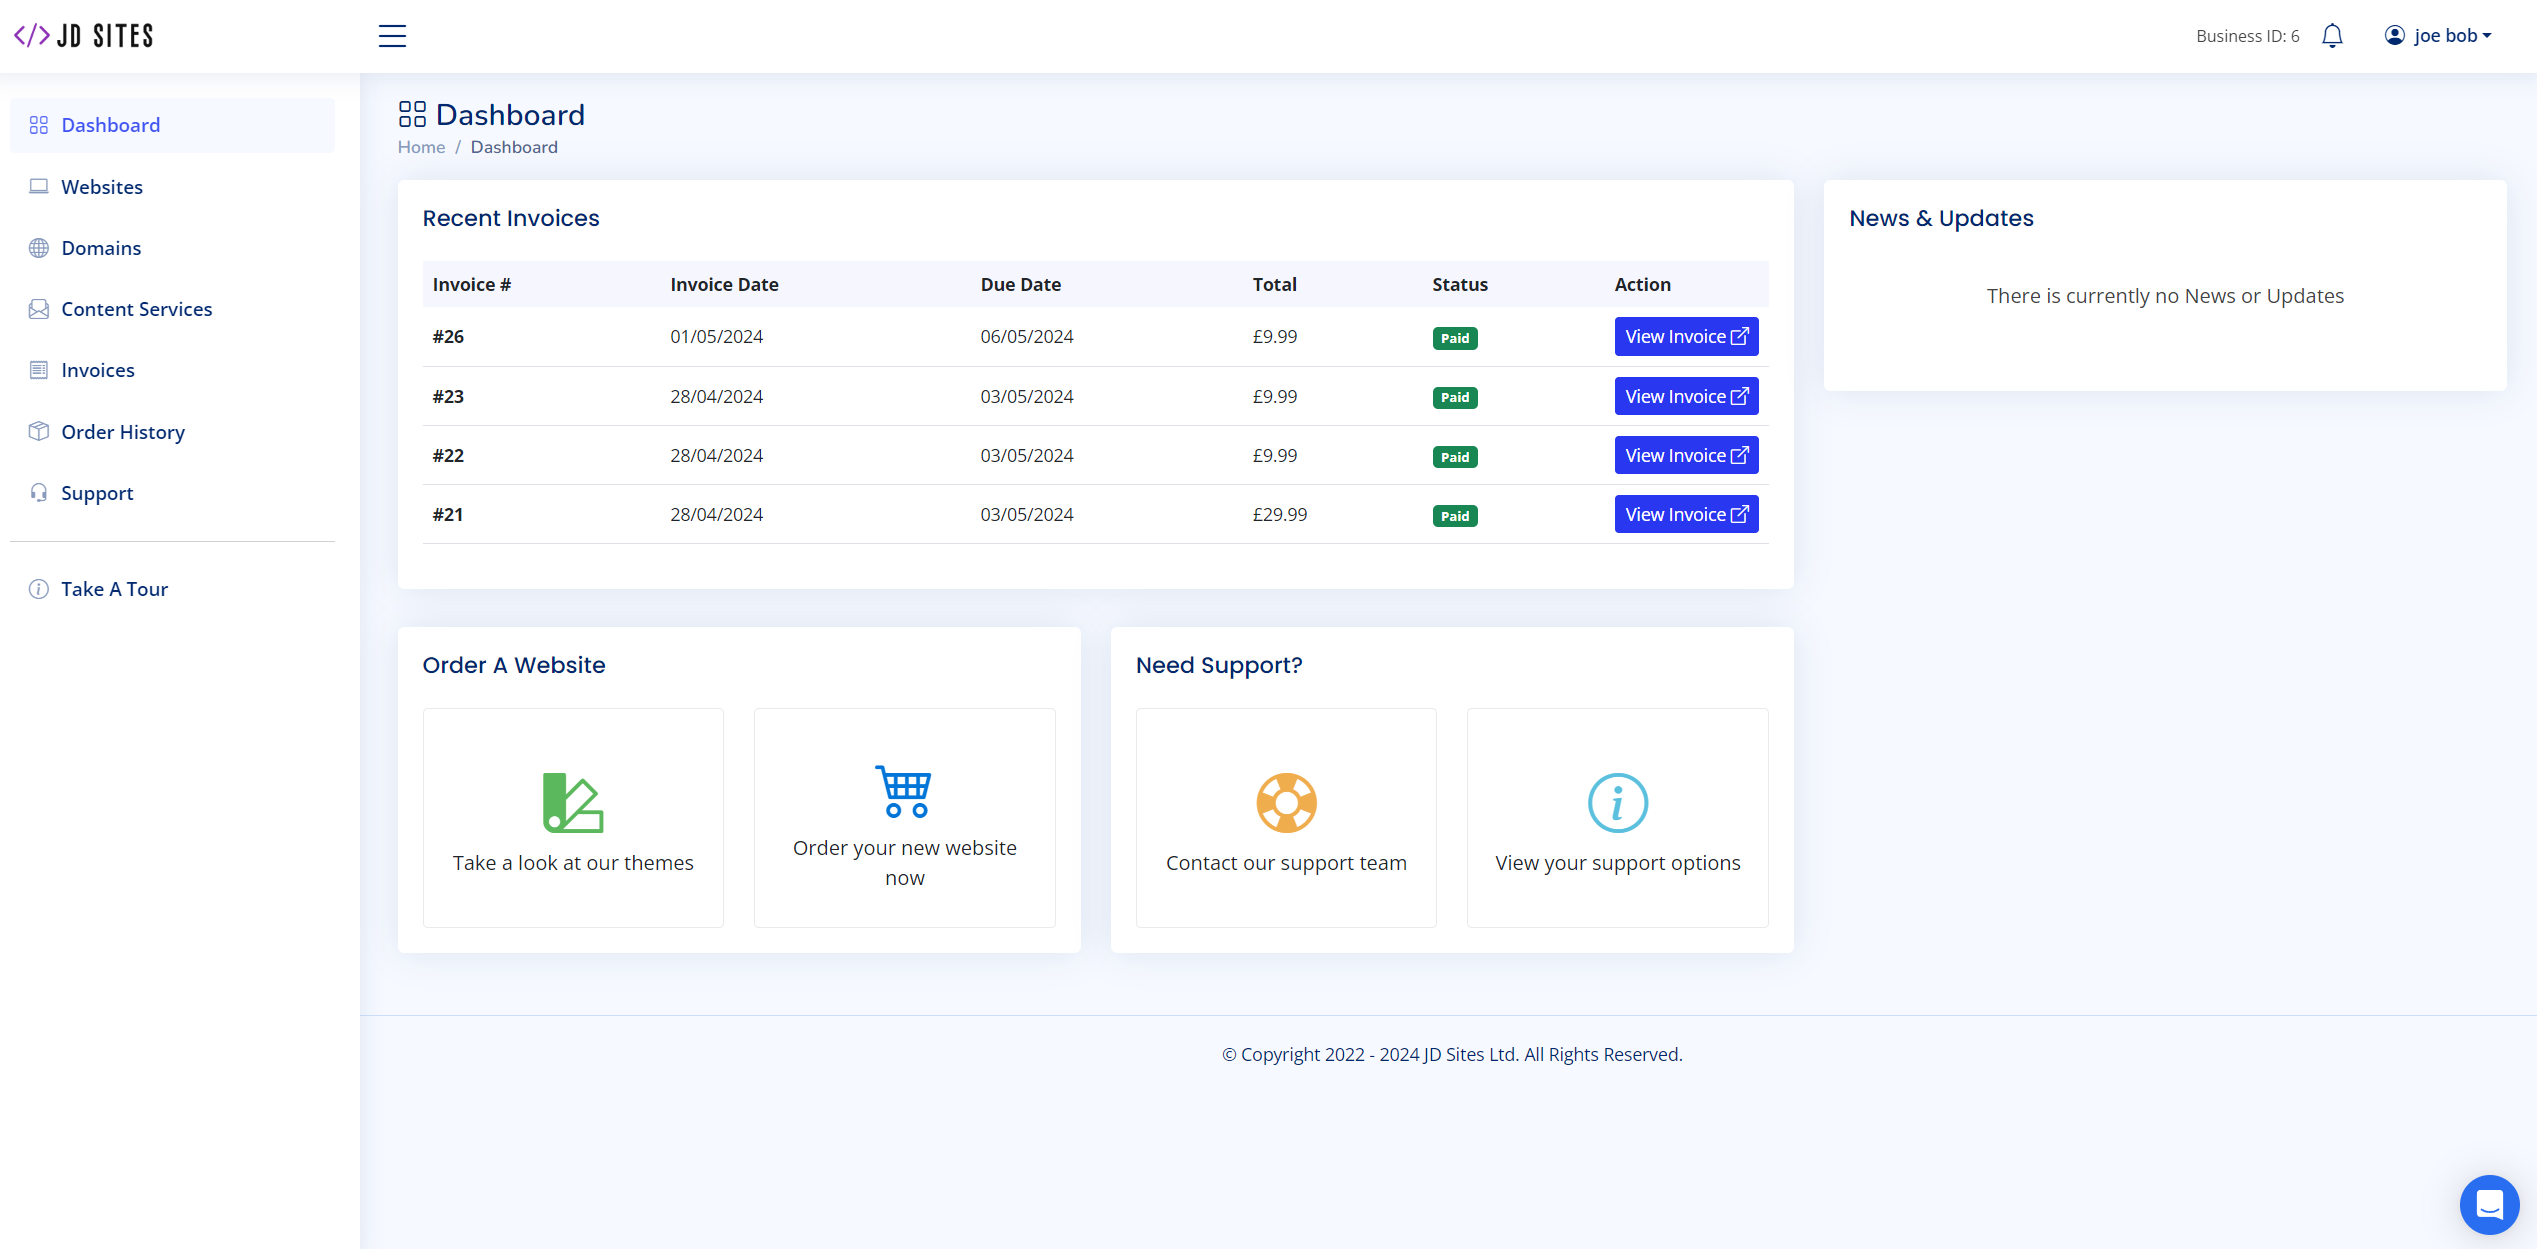Image resolution: width=2537 pixels, height=1249 pixels.
Task: Click the Support headset icon
Action: click(x=39, y=492)
